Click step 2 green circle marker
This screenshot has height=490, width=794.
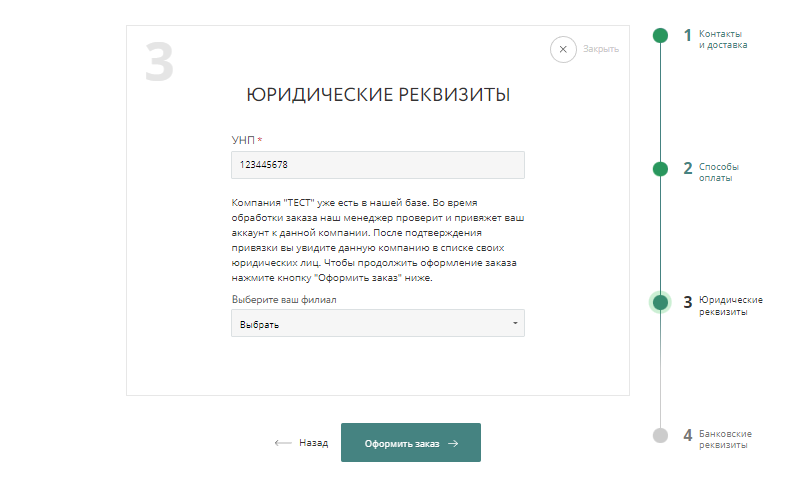coord(660,168)
